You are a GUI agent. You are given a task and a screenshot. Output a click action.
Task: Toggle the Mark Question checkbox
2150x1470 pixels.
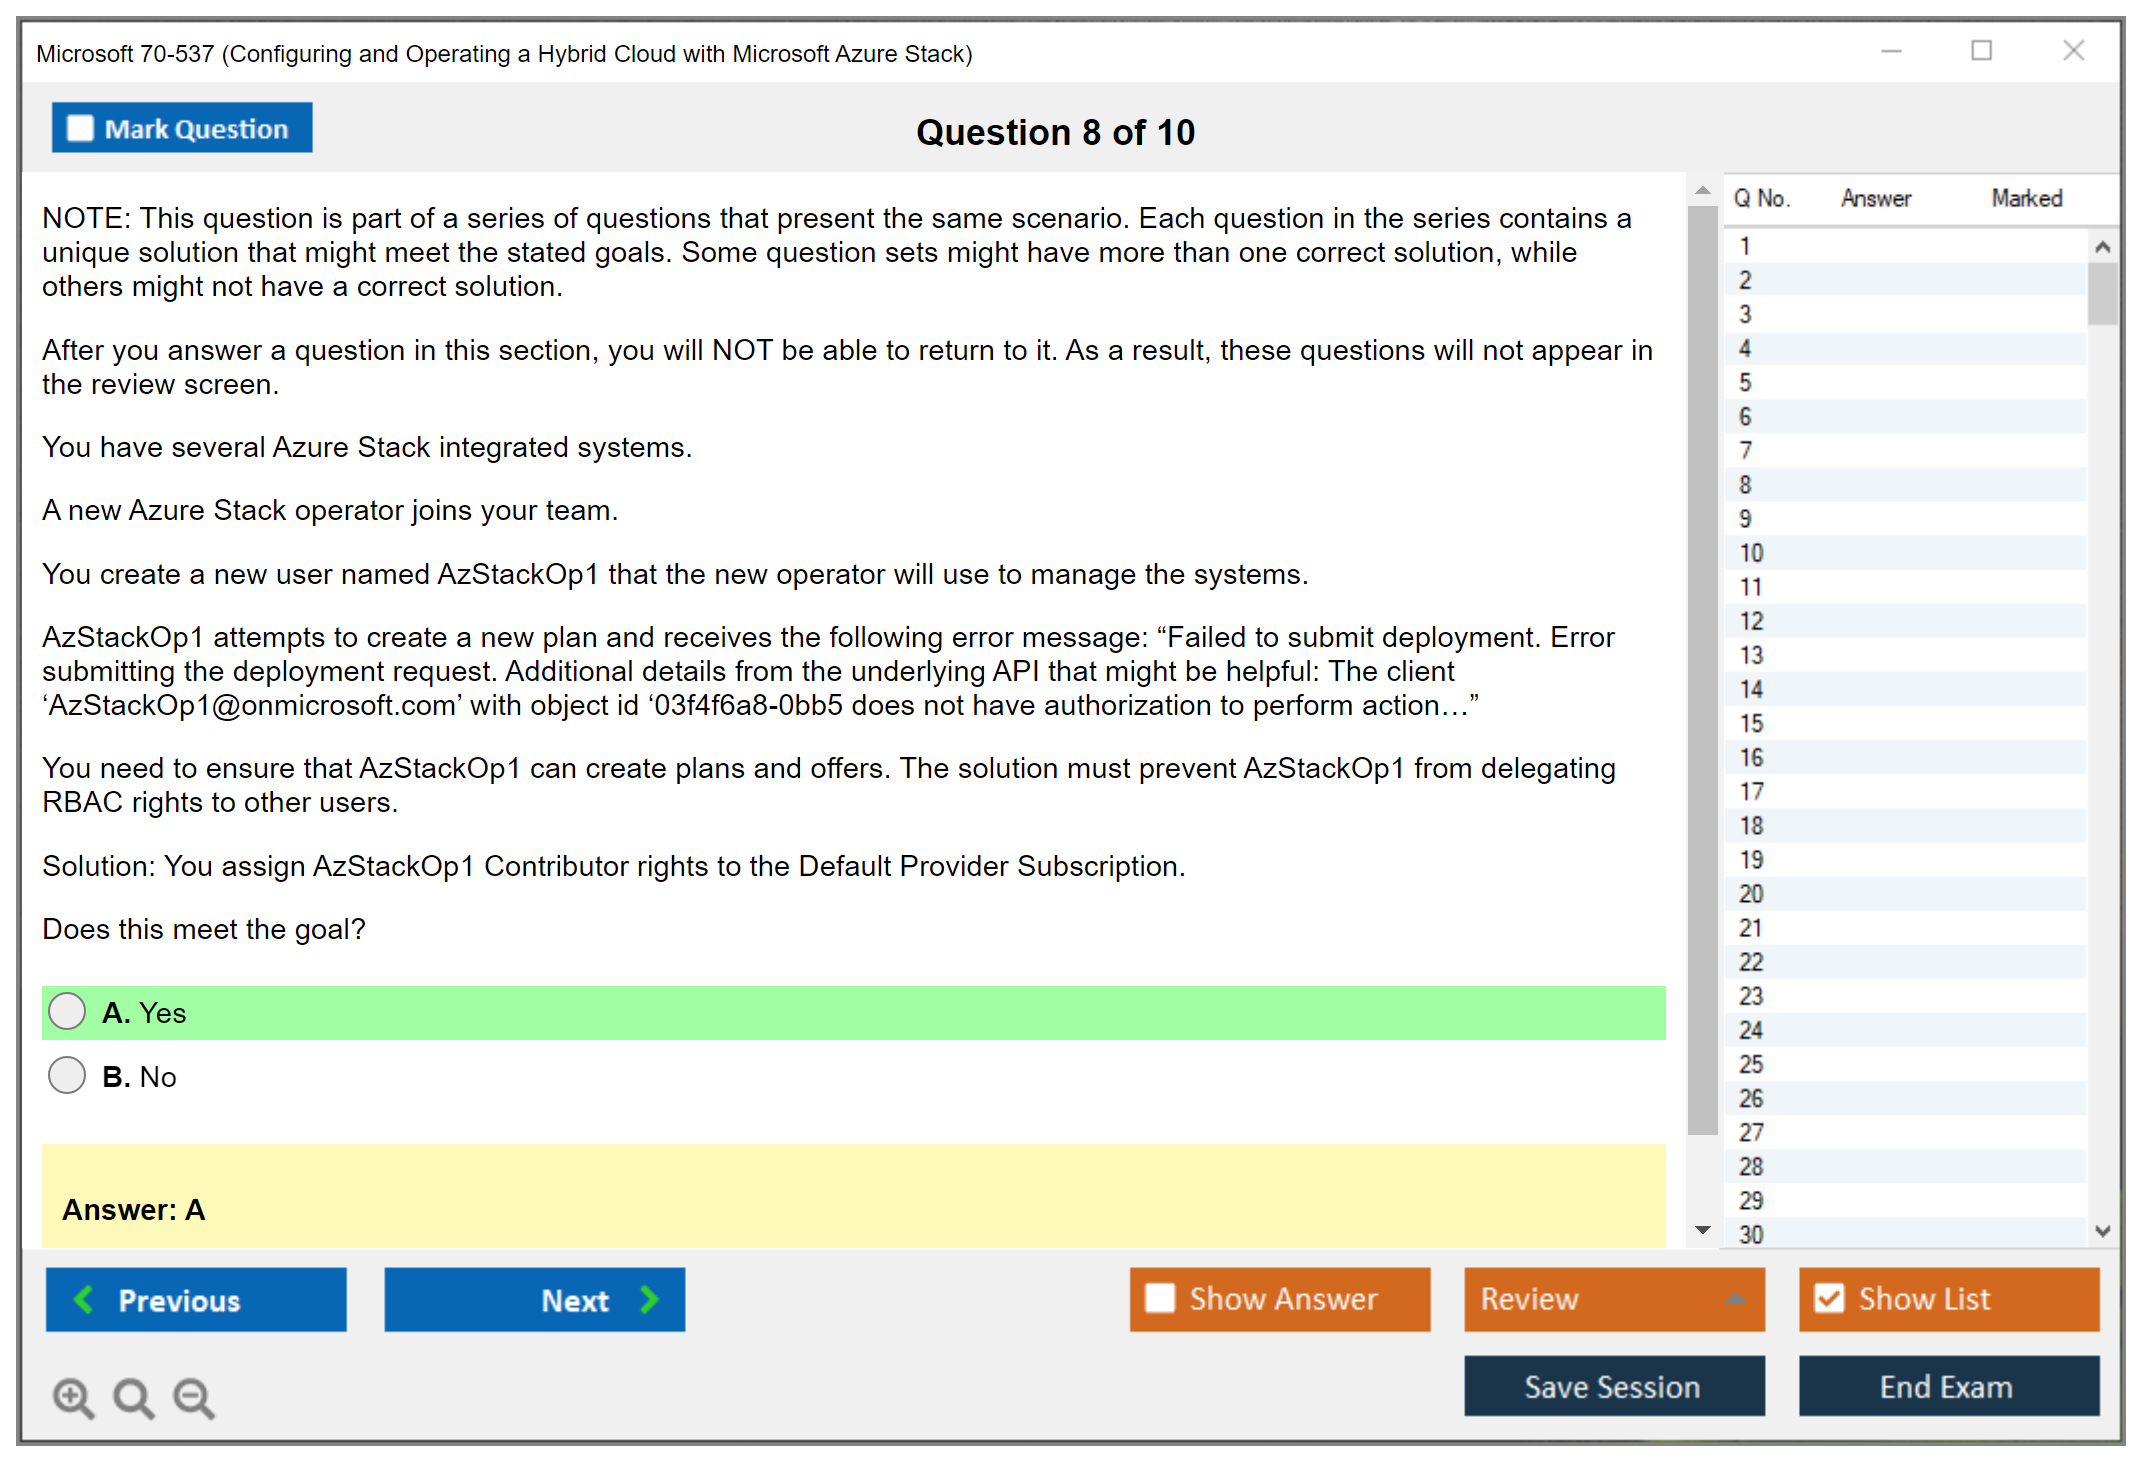[80, 129]
